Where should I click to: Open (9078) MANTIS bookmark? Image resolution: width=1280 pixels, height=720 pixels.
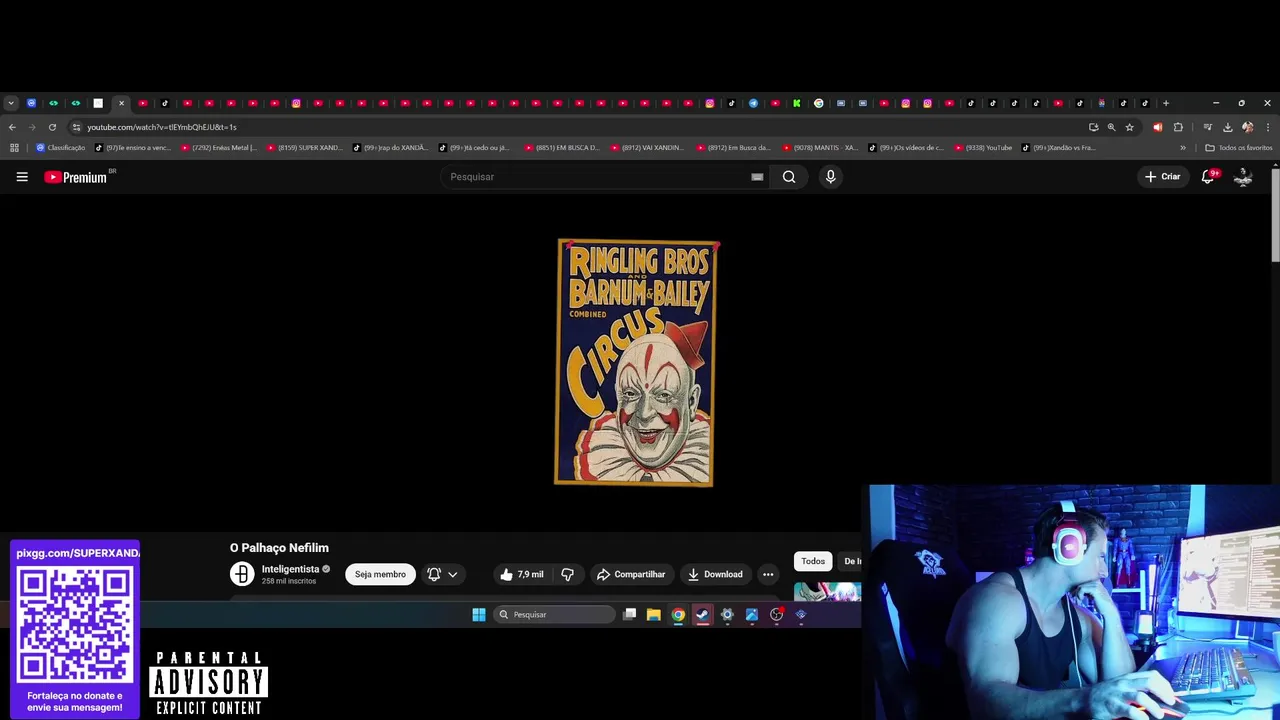tap(821, 148)
